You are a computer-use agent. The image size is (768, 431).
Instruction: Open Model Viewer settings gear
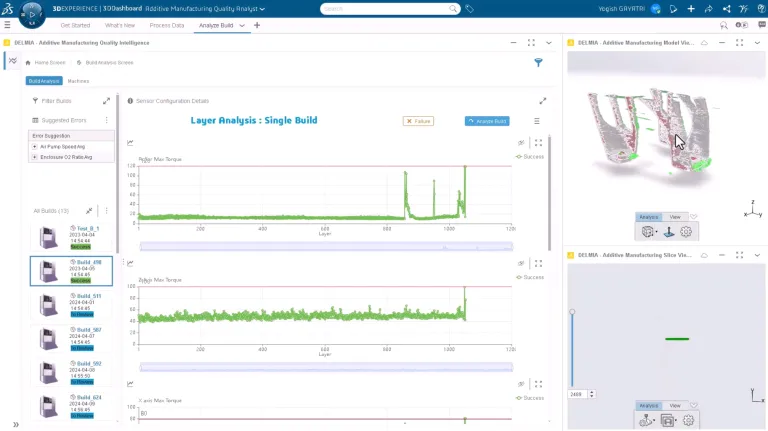[686, 232]
